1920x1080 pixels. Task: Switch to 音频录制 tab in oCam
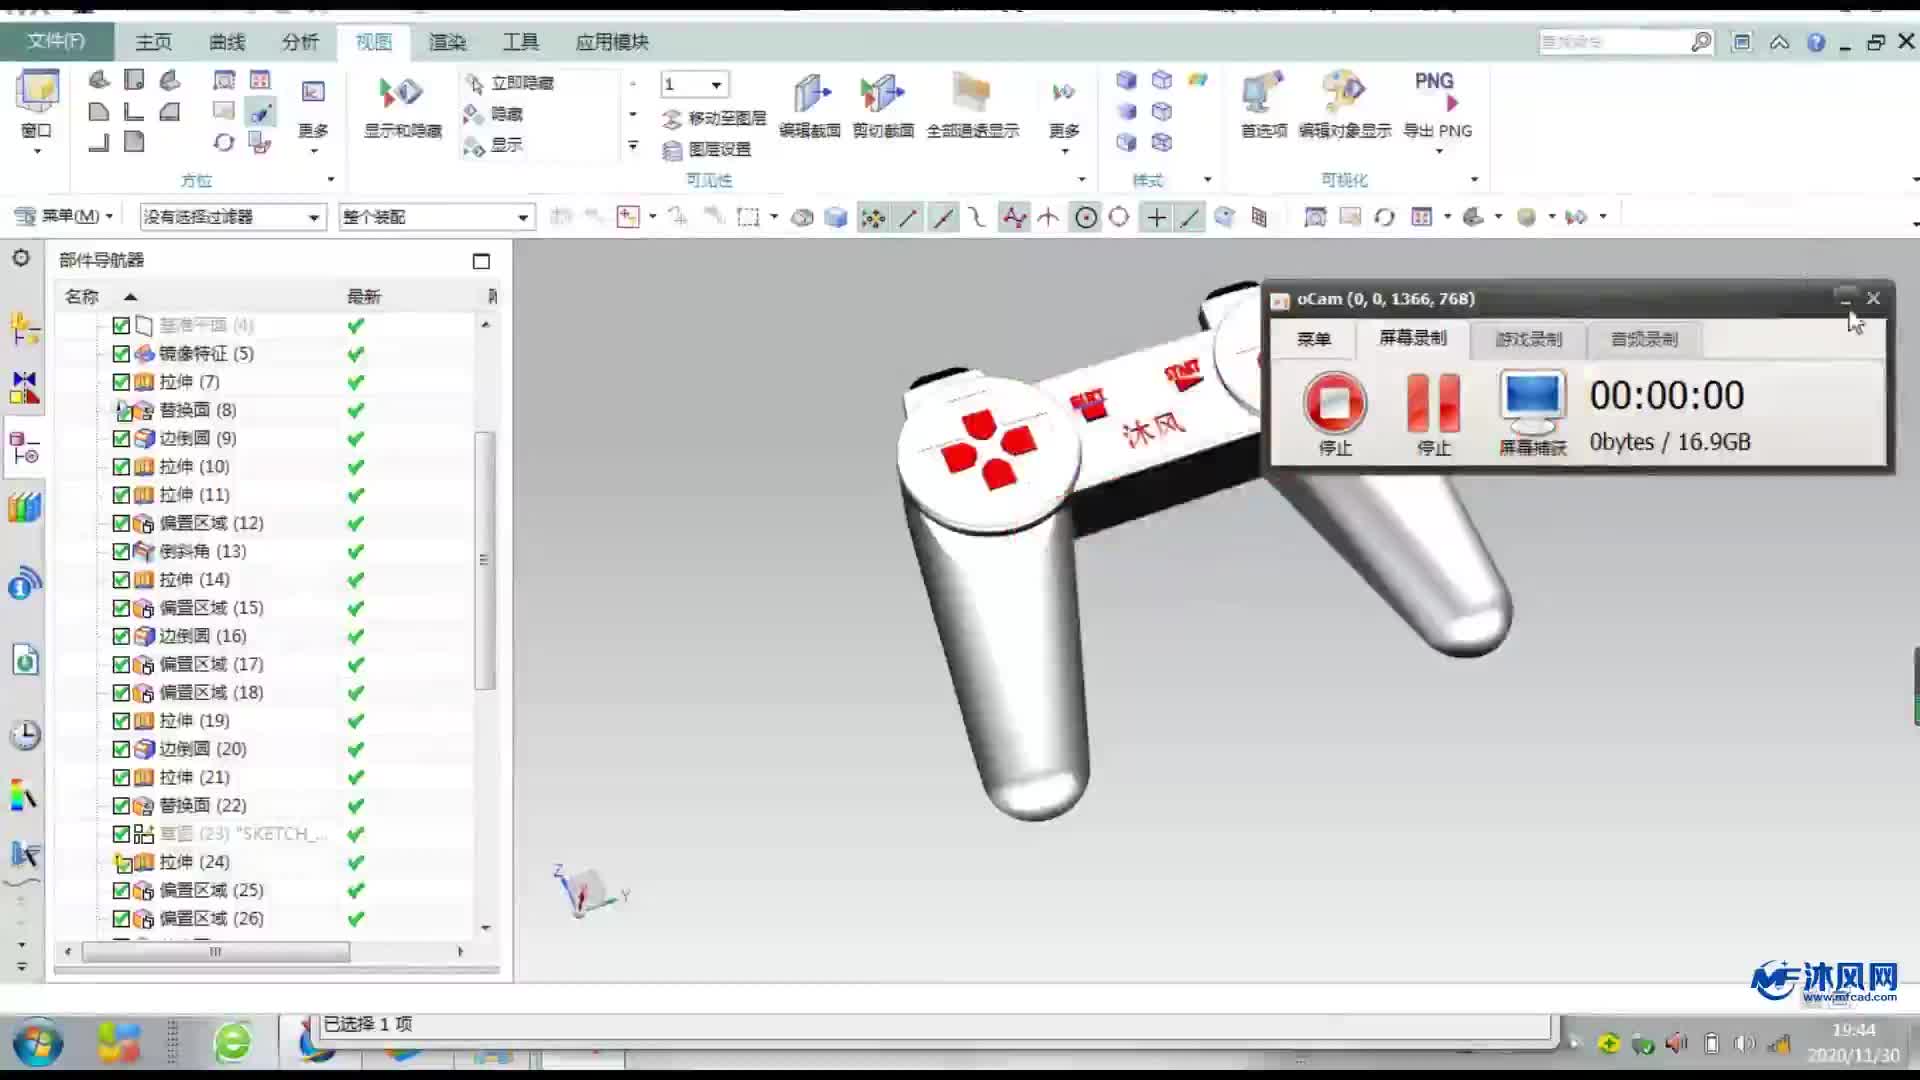1644,339
